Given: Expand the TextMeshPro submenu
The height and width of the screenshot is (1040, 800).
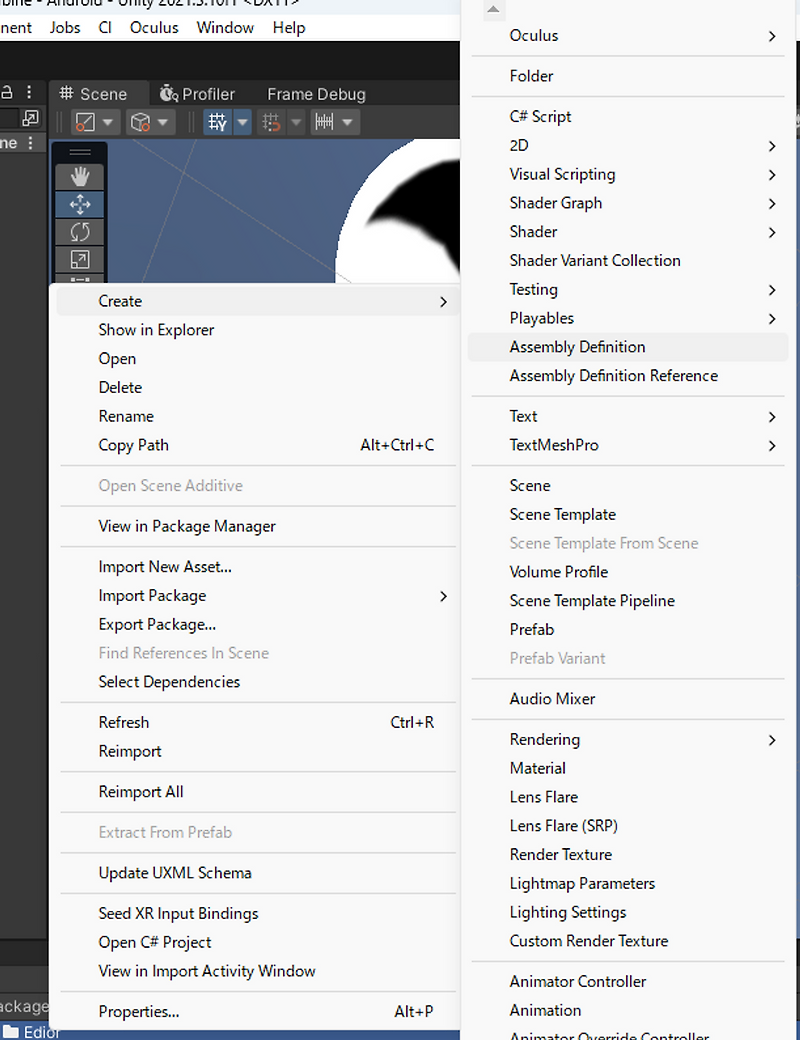Looking at the screenshot, I should (628, 445).
